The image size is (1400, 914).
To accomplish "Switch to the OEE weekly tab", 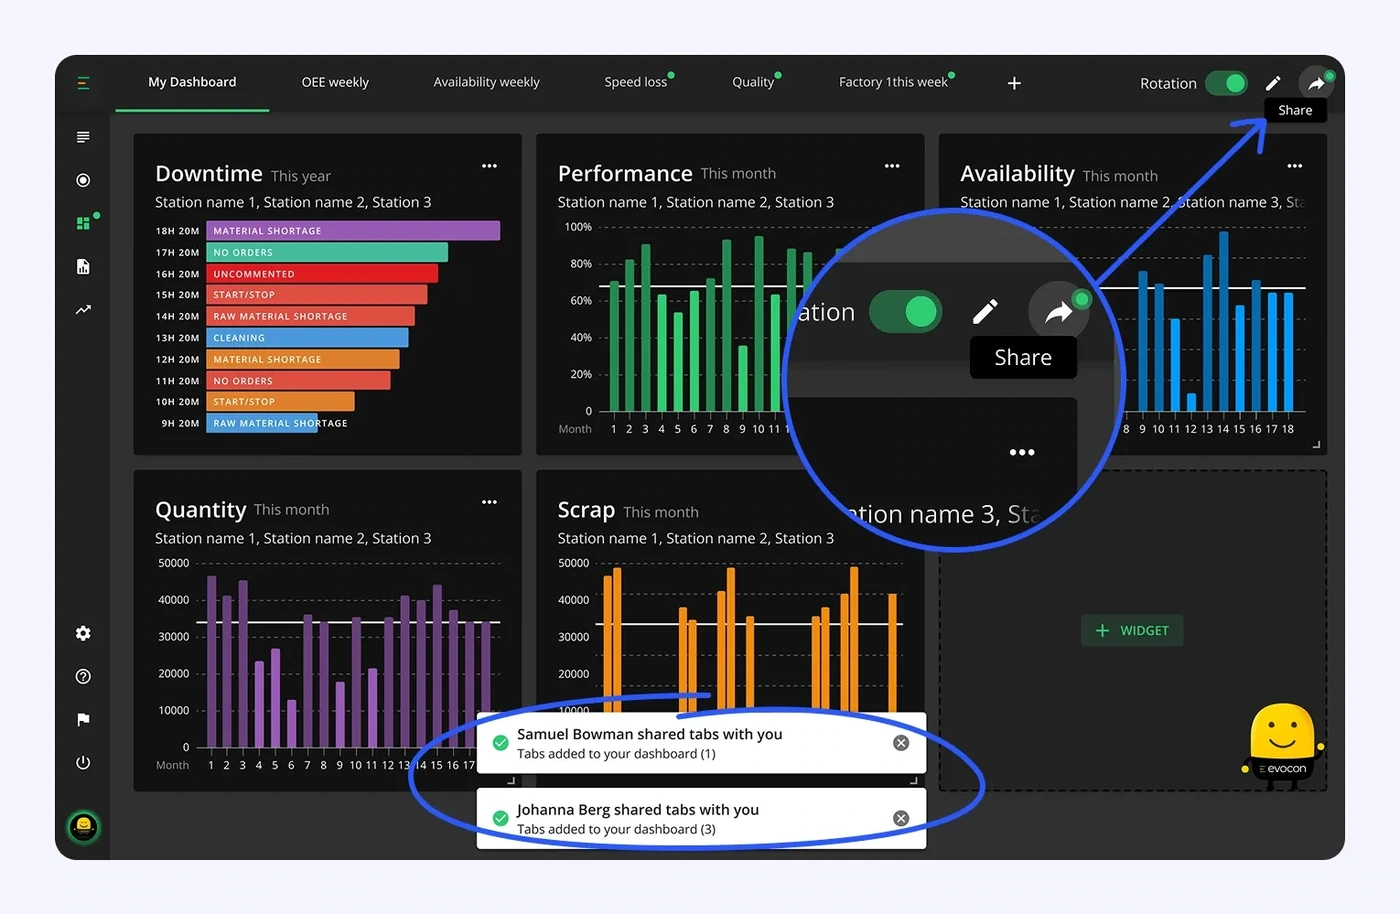I will [x=335, y=82].
